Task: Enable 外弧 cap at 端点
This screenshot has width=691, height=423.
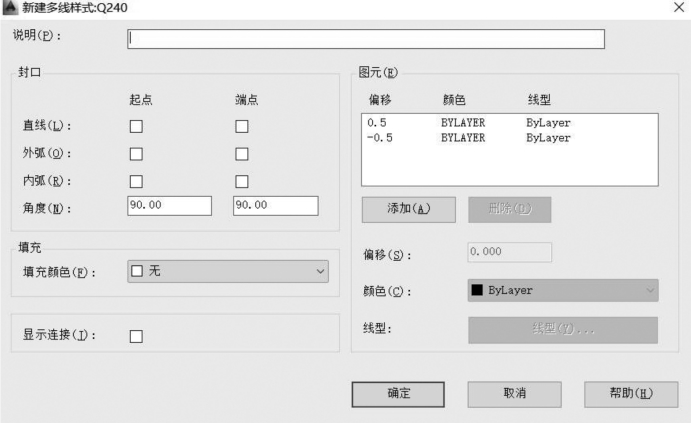Action: pyautogui.click(x=241, y=154)
